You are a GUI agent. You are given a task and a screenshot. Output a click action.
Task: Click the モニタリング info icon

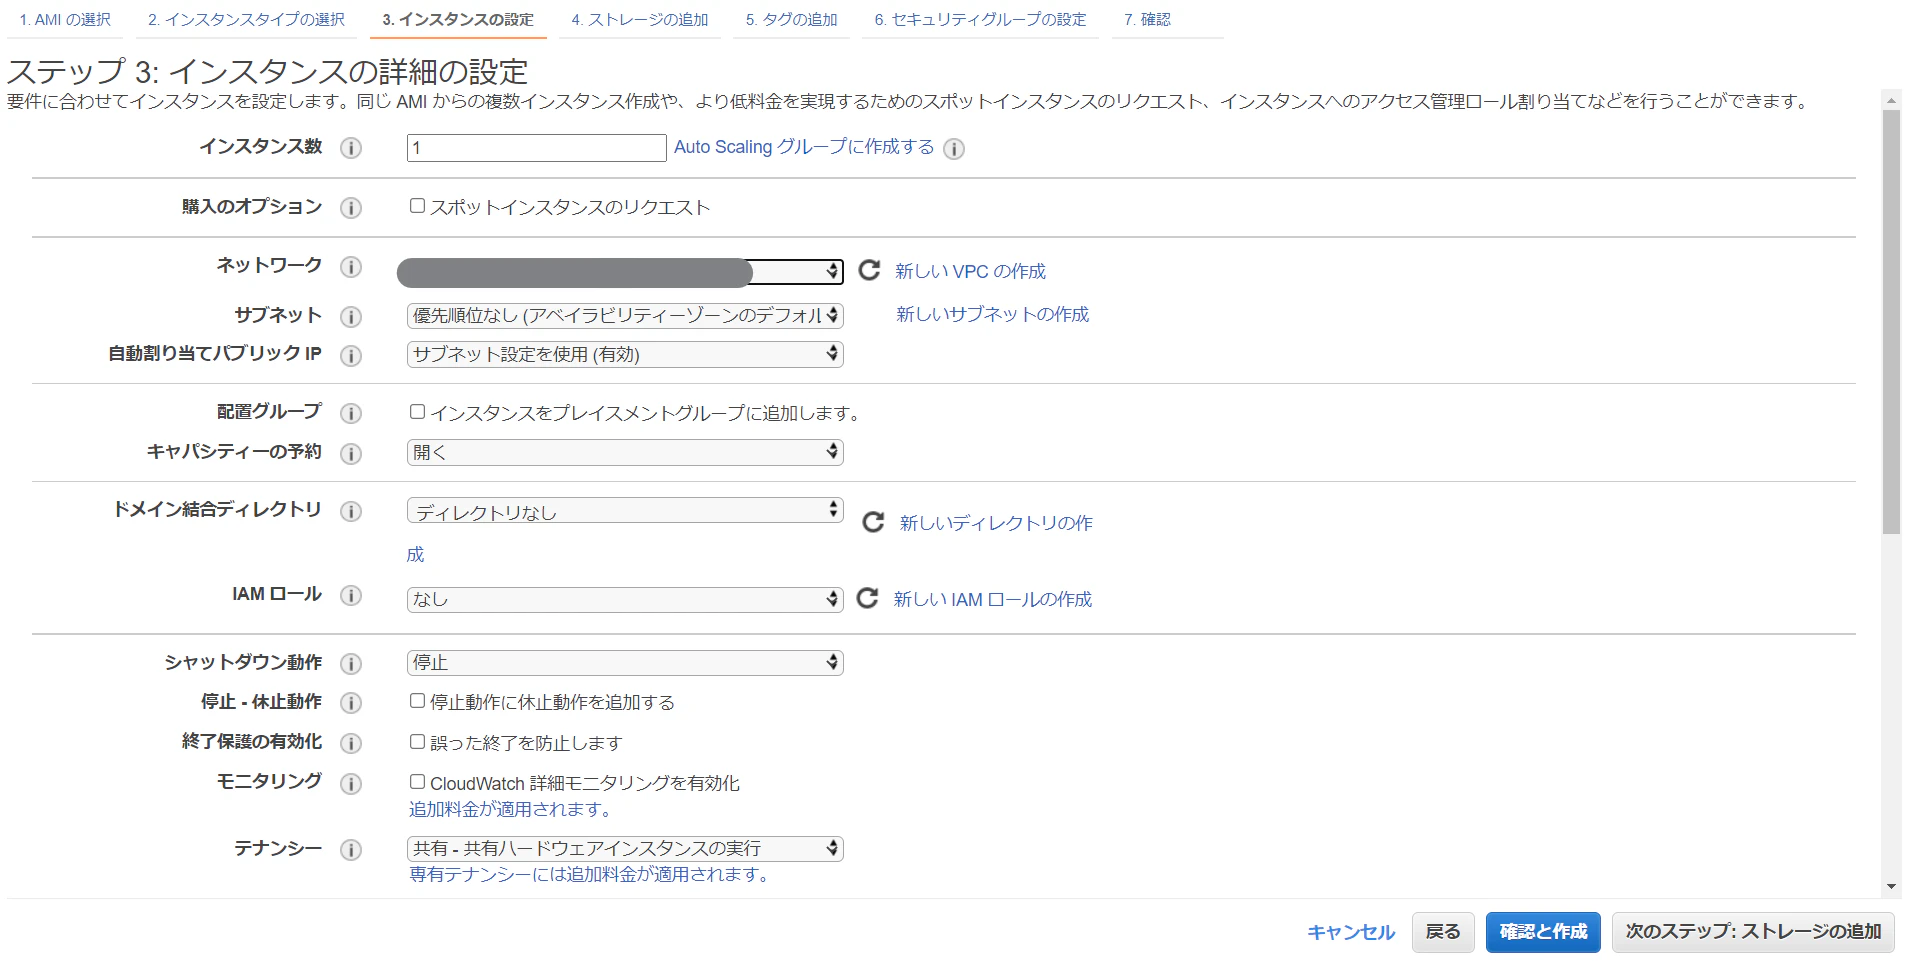point(351,784)
